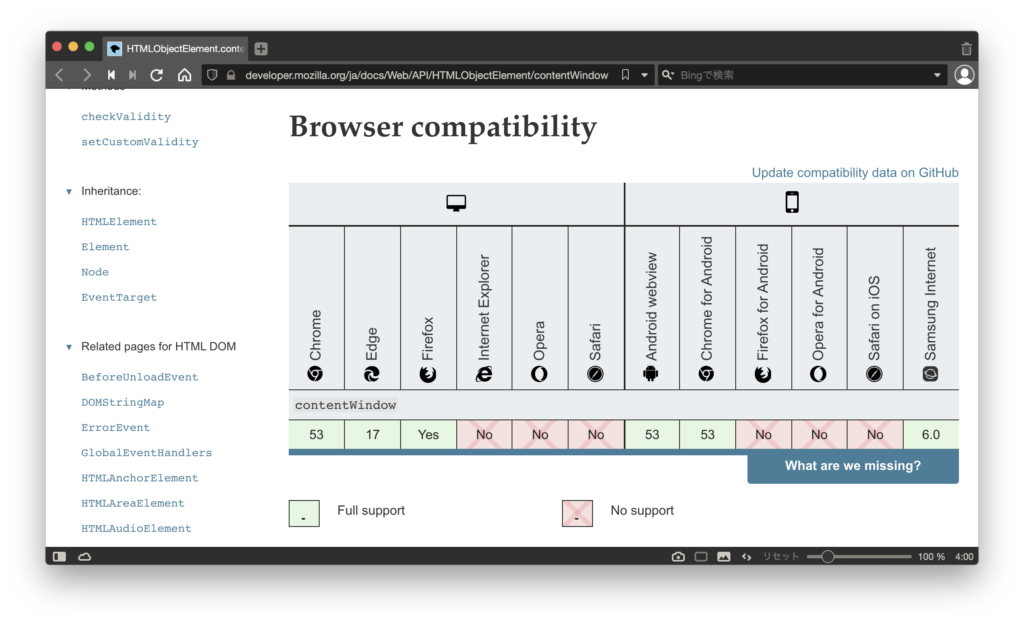Open the address bar history dropdown
The width and height of the screenshot is (1024, 625).
click(645, 75)
